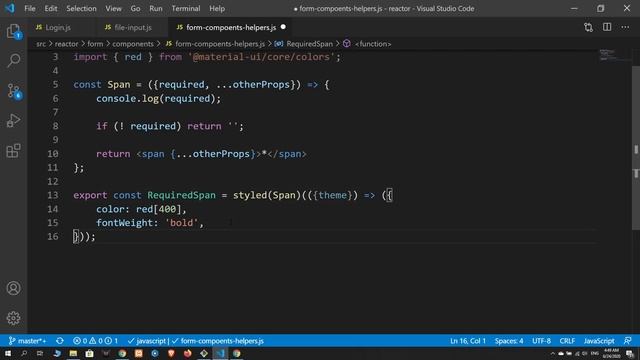640x360 pixels.
Task: Split the editor to the right
Action: [607, 27]
